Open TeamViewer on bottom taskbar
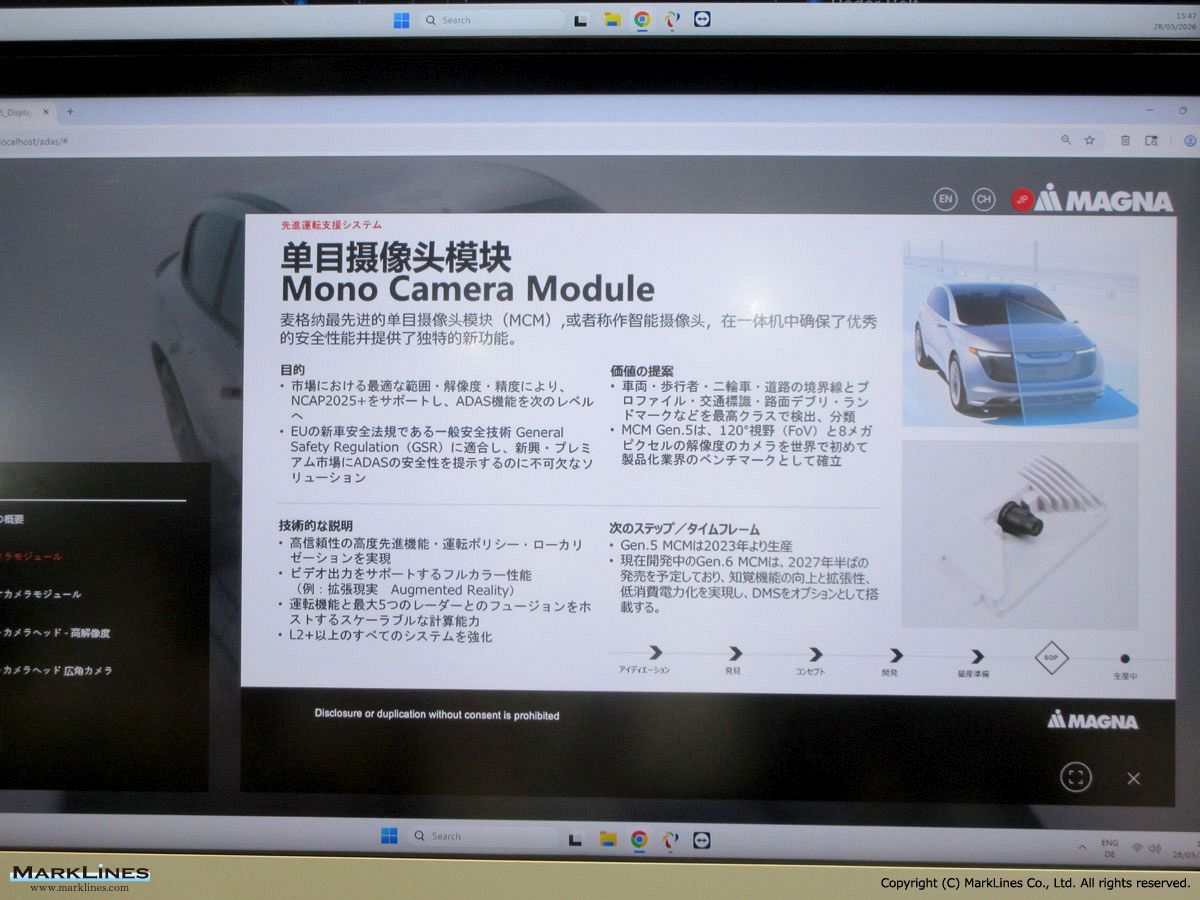Viewport: 1200px width, 900px height. pos(702,841)
